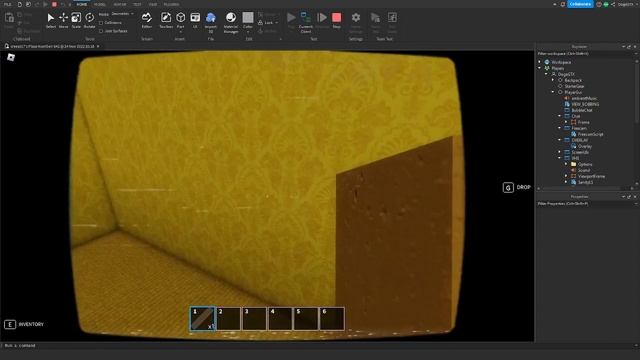Click the small red stop icon in quick access bar

point(54,4)
